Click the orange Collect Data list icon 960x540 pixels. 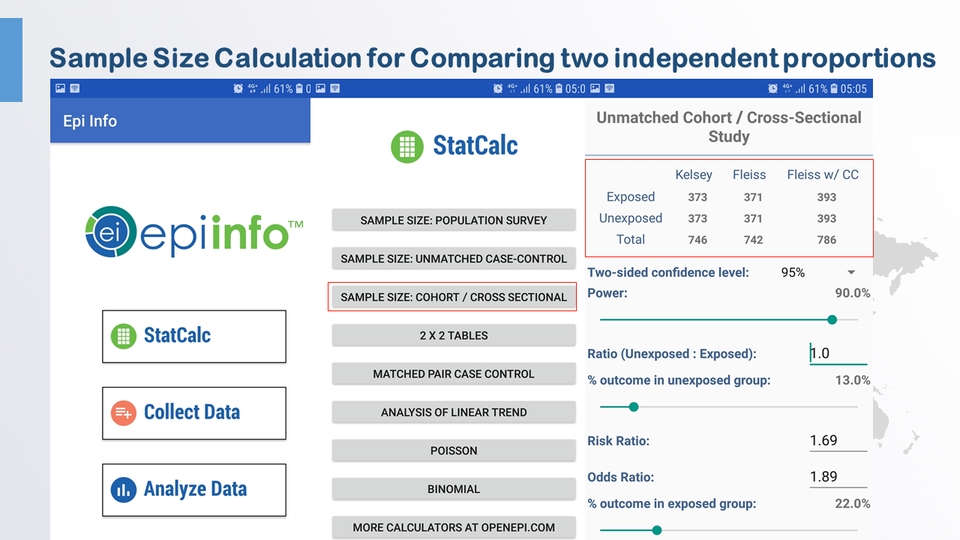(x=124, y=413)
